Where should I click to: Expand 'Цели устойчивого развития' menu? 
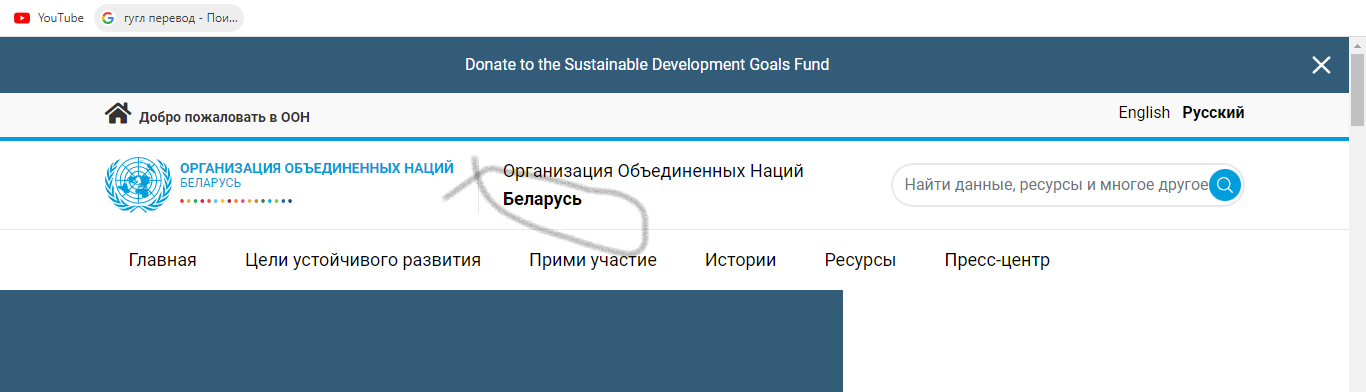[x=363, y=260]
